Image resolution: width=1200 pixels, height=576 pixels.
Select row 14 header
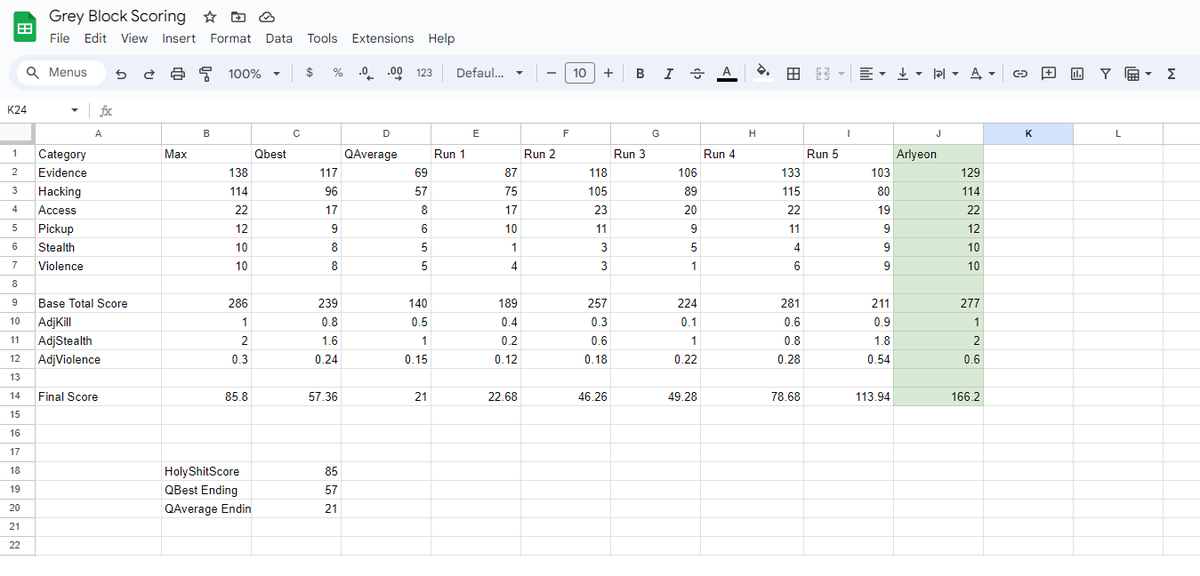point(16,397)
